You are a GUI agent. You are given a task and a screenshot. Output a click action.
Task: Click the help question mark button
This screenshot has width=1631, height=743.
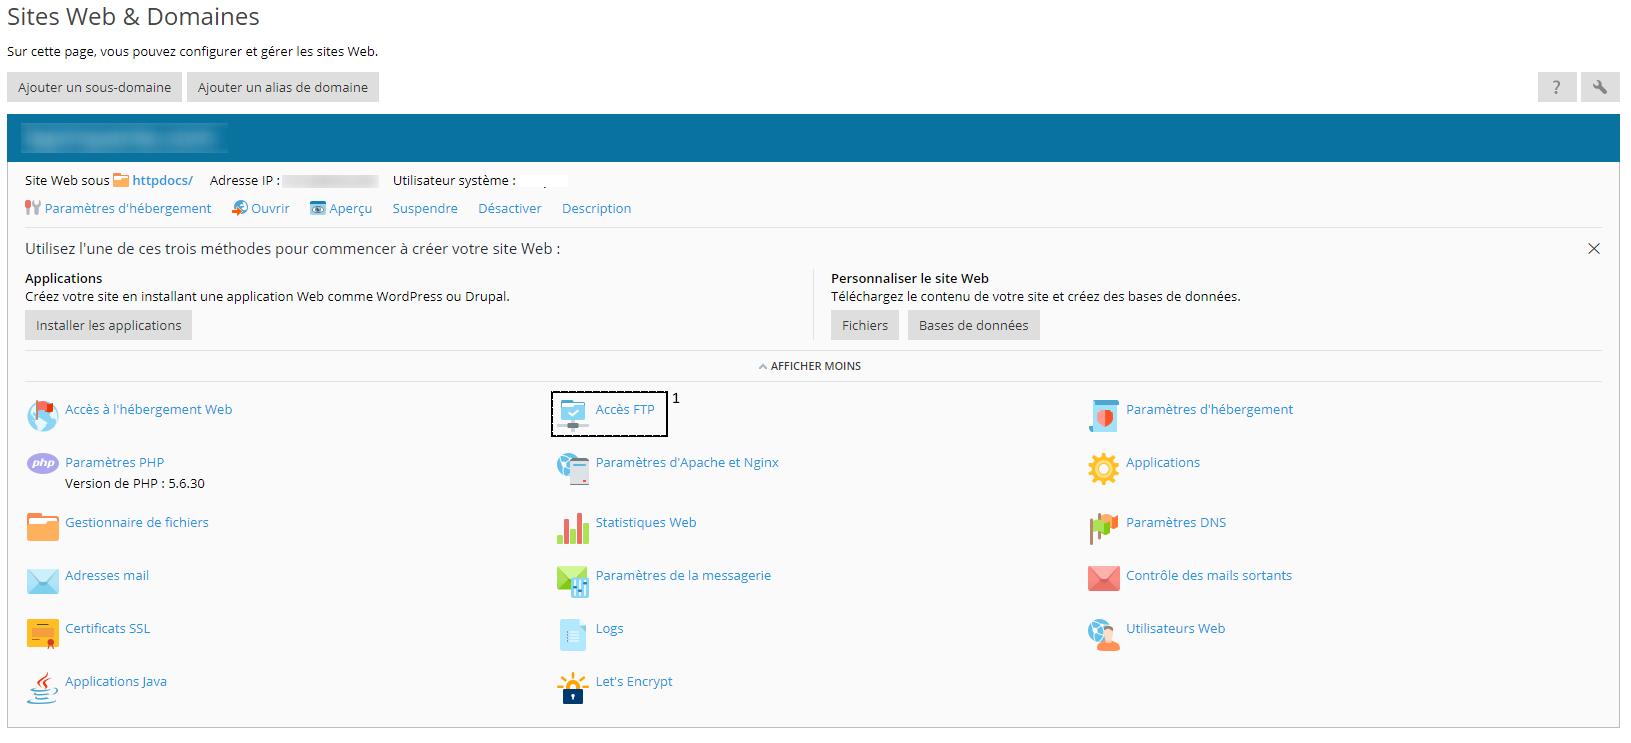click(x=1557, y=87)
